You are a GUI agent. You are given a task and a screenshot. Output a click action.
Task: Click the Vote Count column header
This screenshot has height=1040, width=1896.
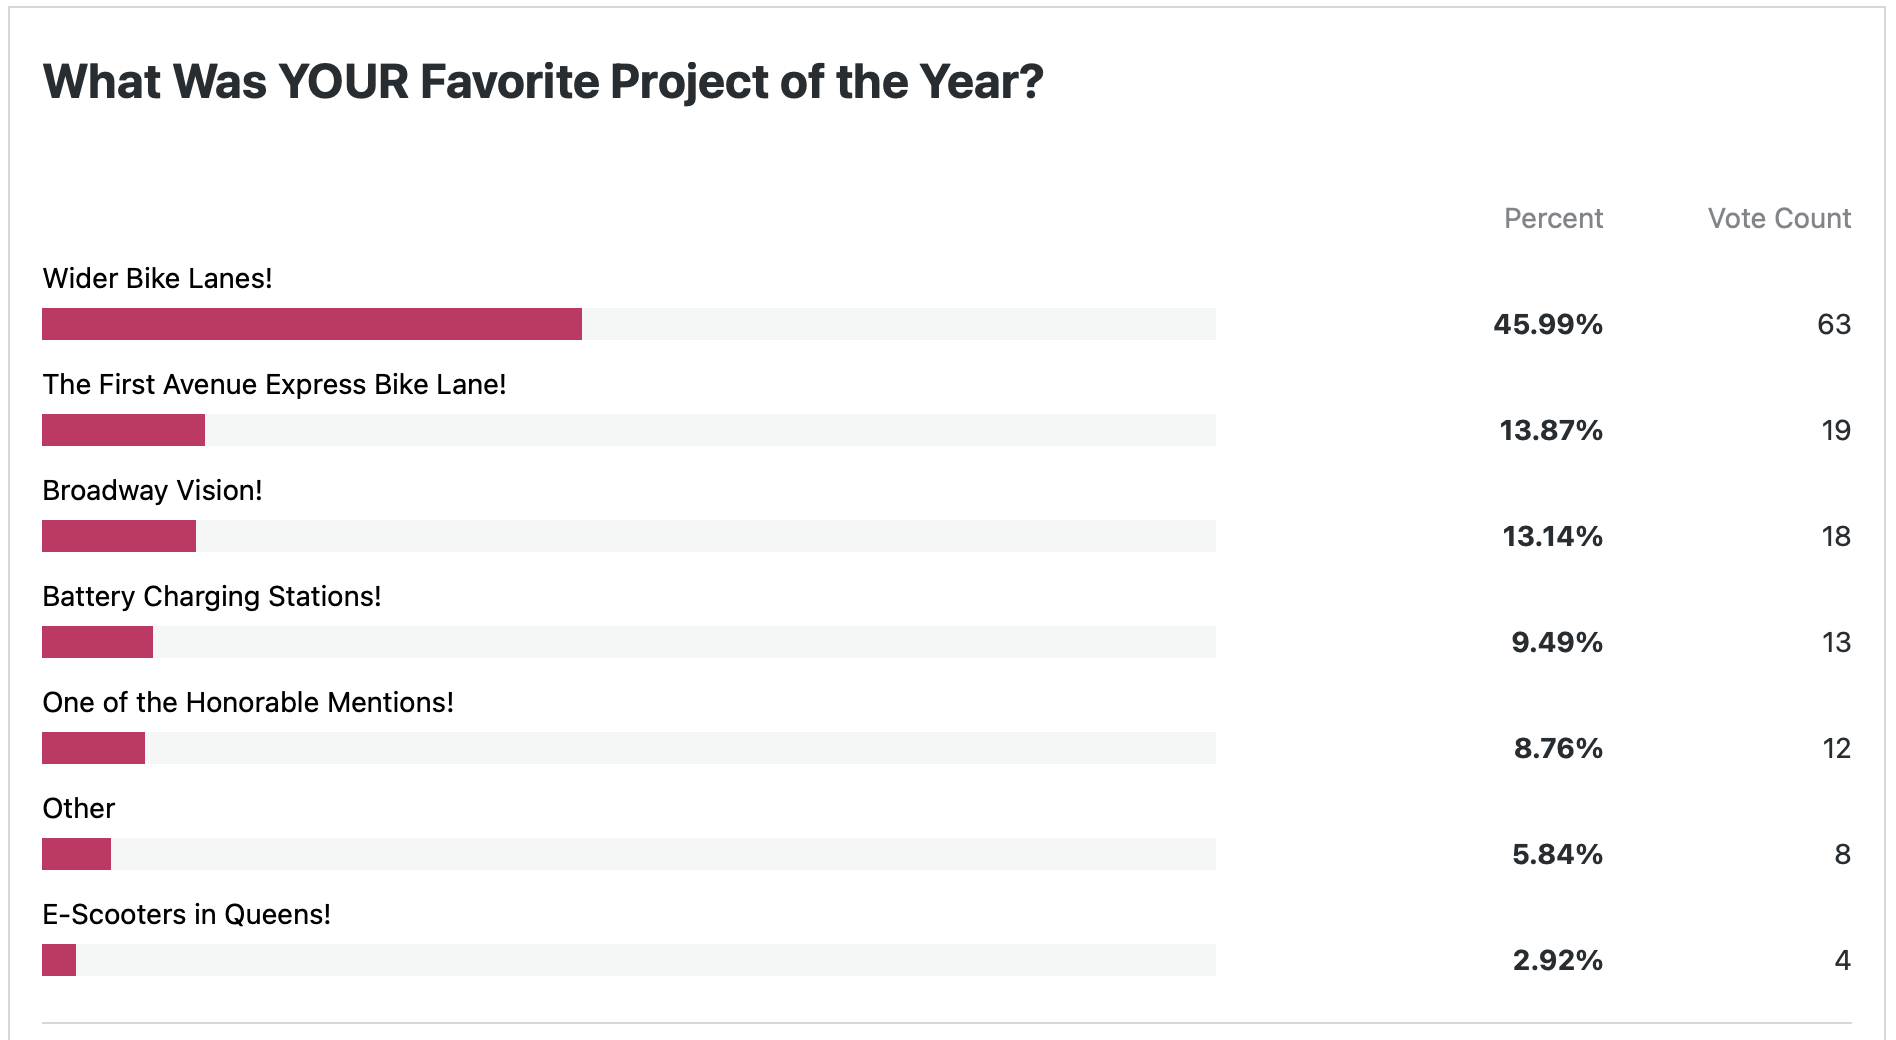(1779, 218)
